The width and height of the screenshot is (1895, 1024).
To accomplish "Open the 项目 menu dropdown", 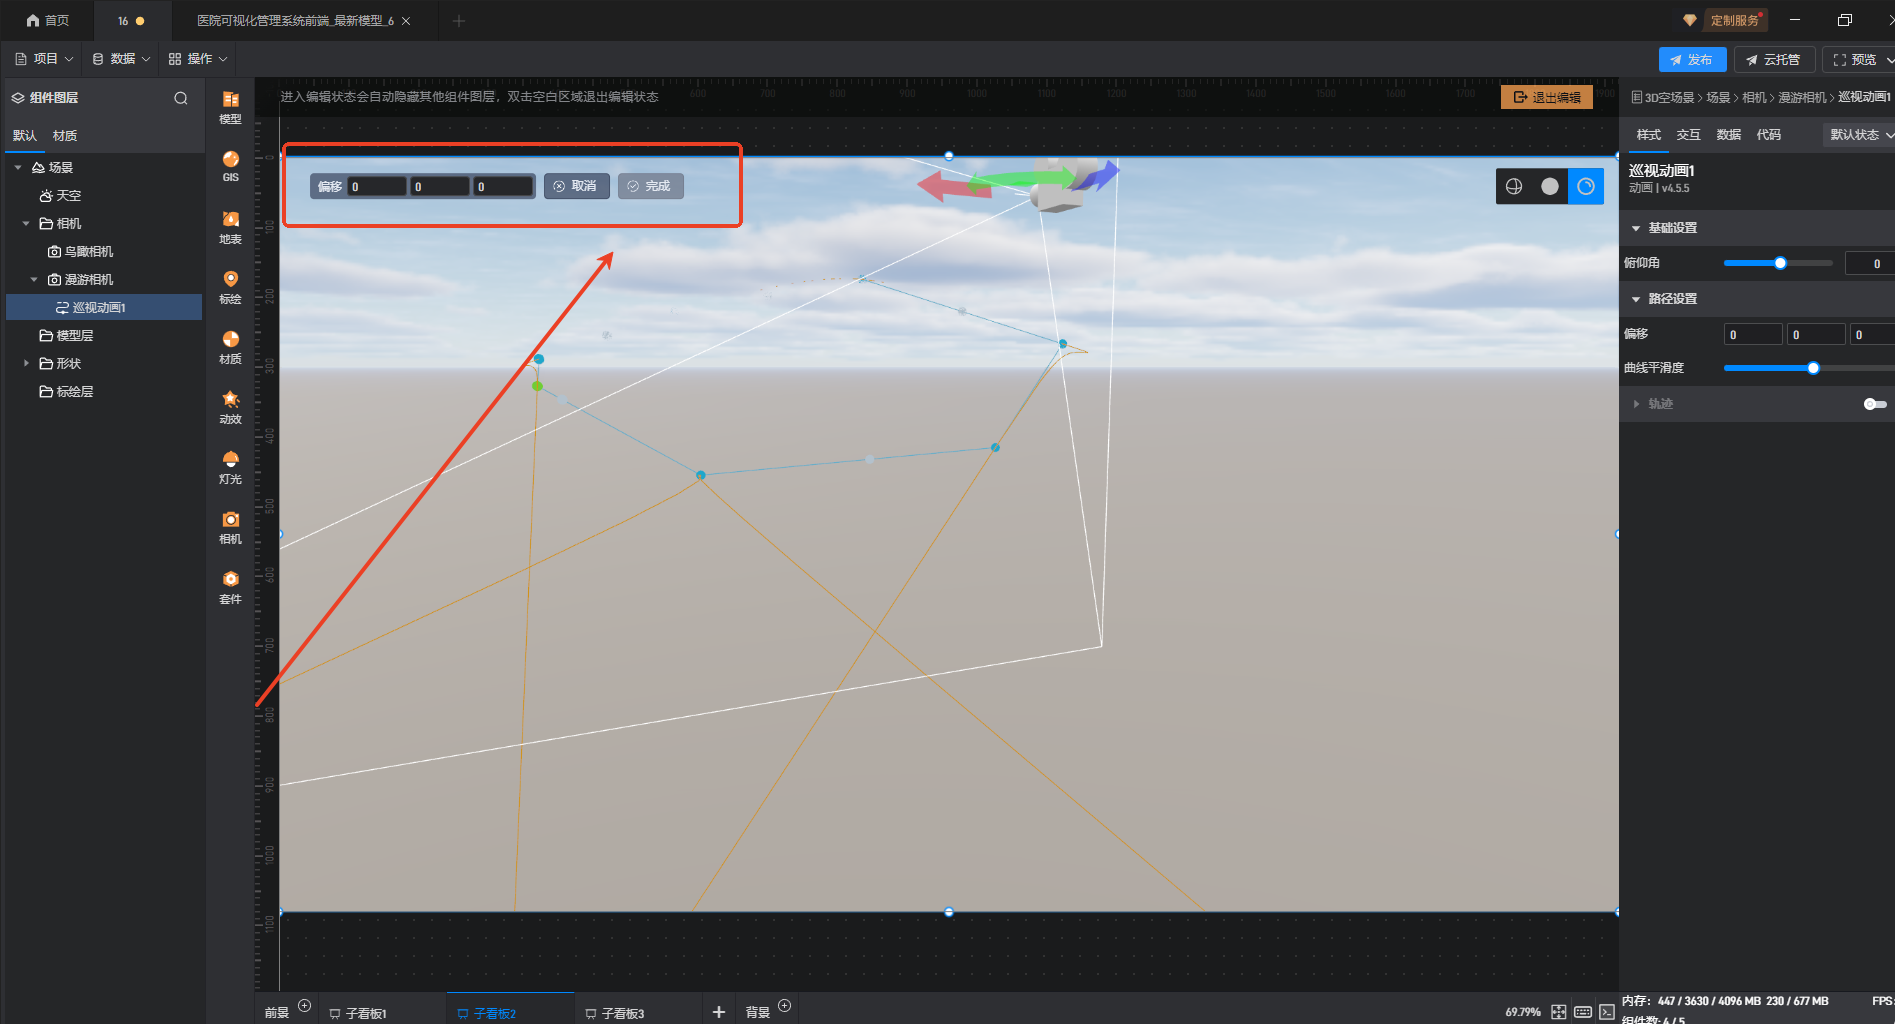I will coord(45,59).
